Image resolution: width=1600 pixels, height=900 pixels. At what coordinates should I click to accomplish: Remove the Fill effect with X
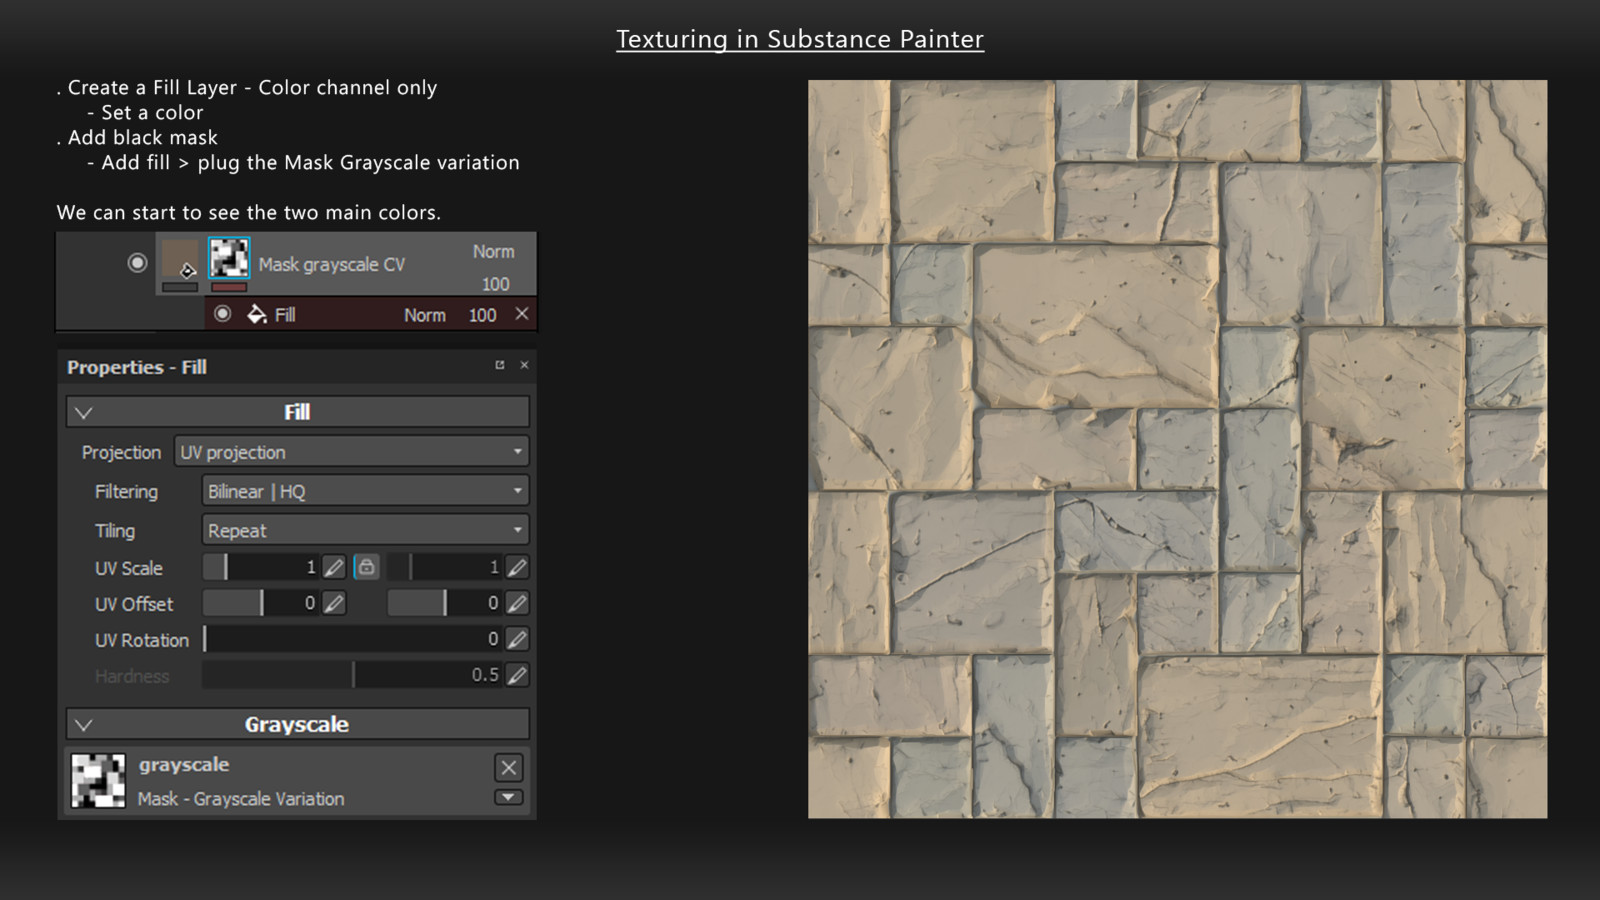click(522, 314)
